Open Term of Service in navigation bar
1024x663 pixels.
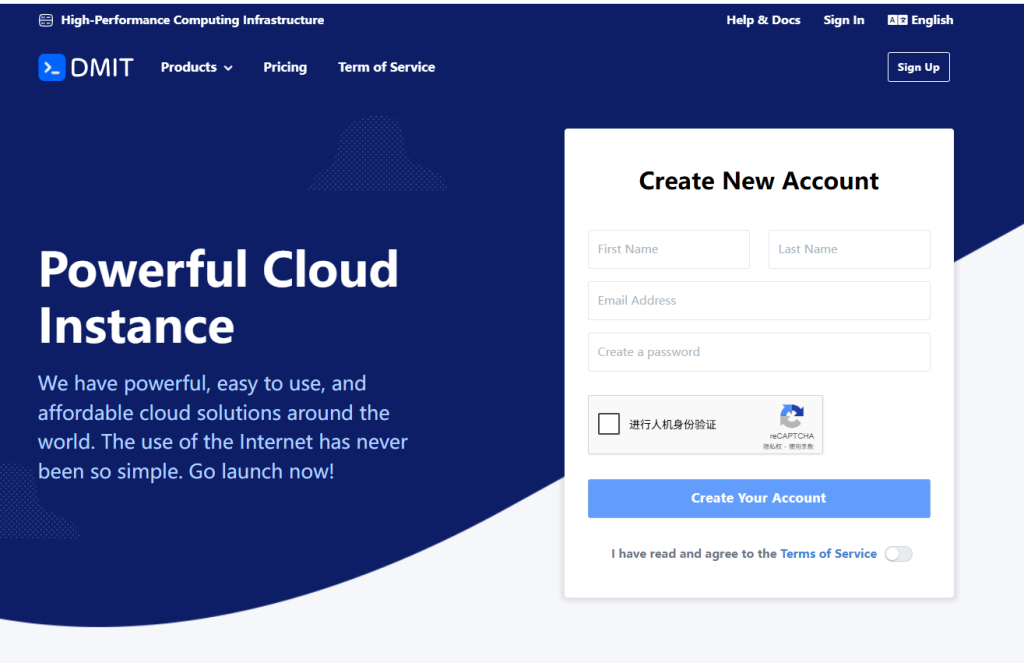pyautogui.click(x=386, y=67)
